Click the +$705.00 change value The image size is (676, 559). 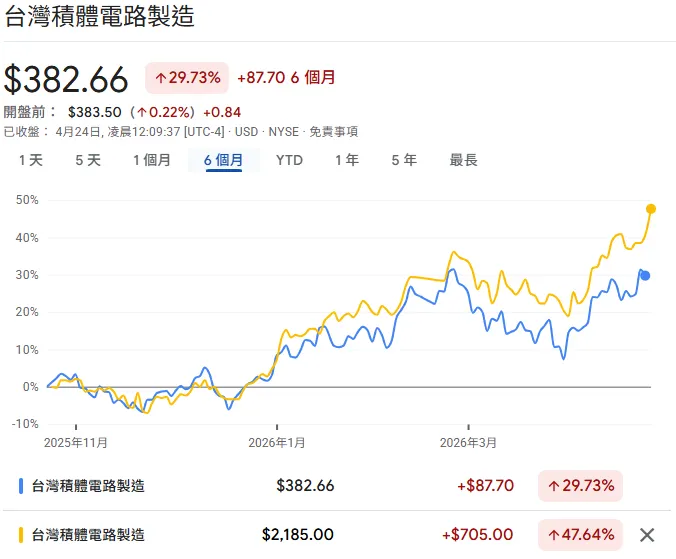coord(478,535)
